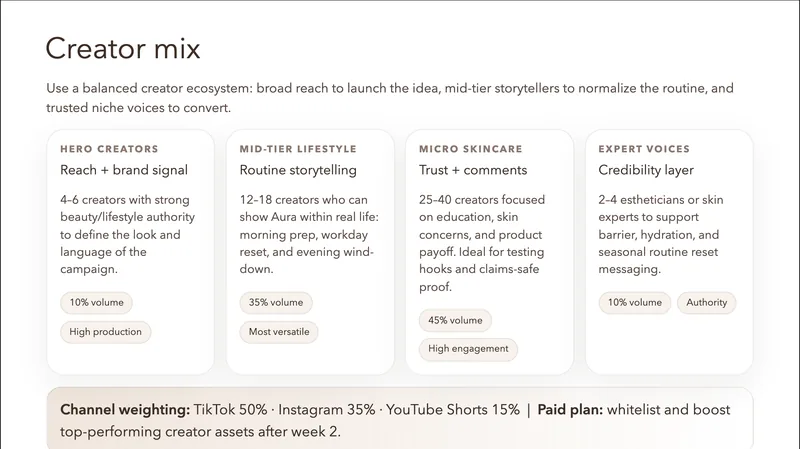
Task: Select the Routine storytelling heading
Action: pos(298,170)
